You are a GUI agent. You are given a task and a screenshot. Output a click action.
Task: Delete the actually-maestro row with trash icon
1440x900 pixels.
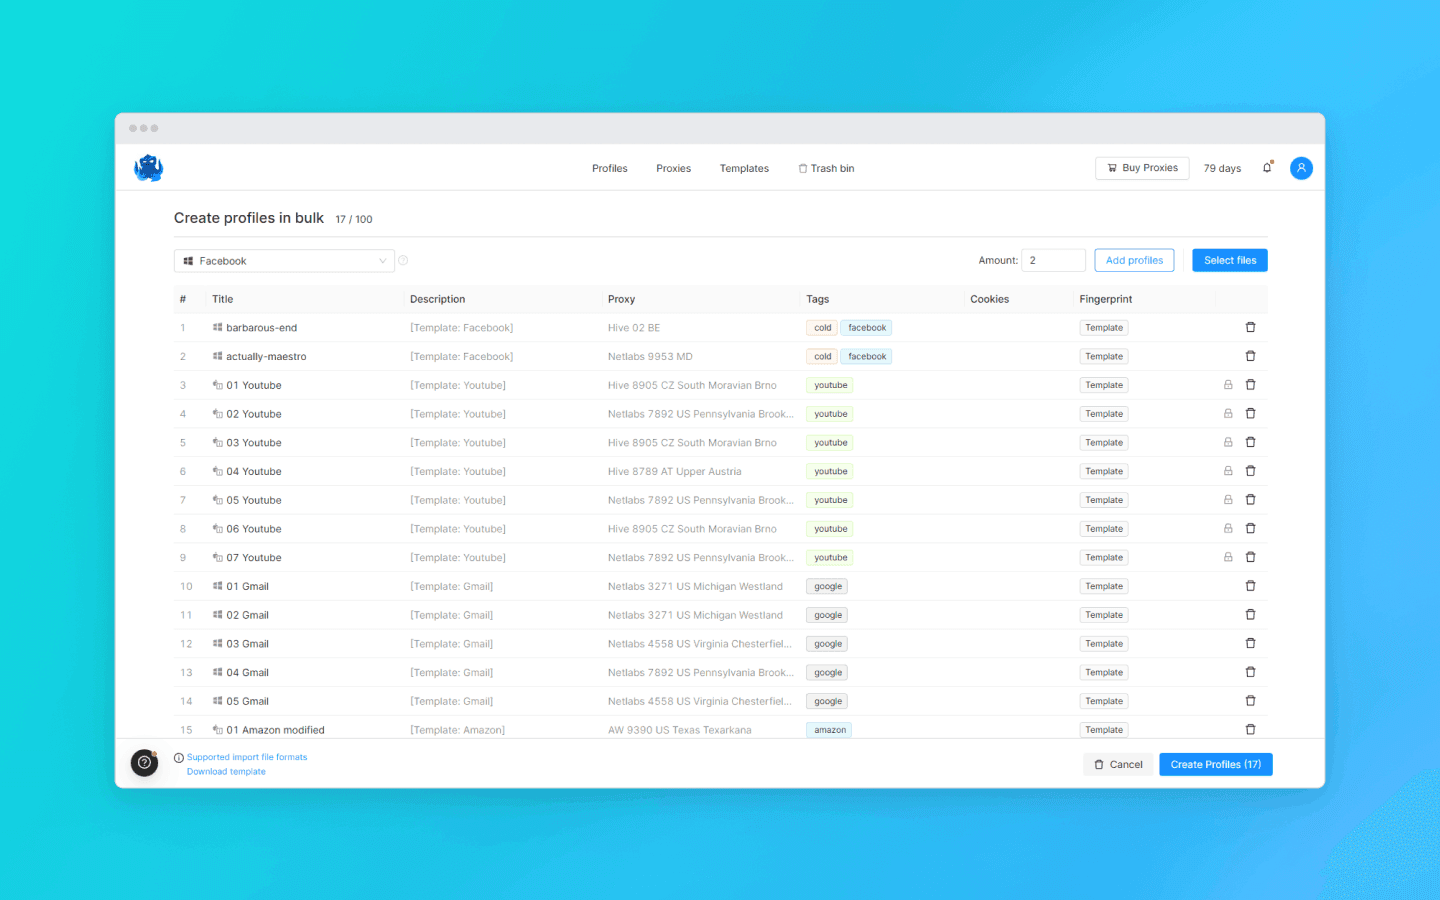[x=1250, y=356]
